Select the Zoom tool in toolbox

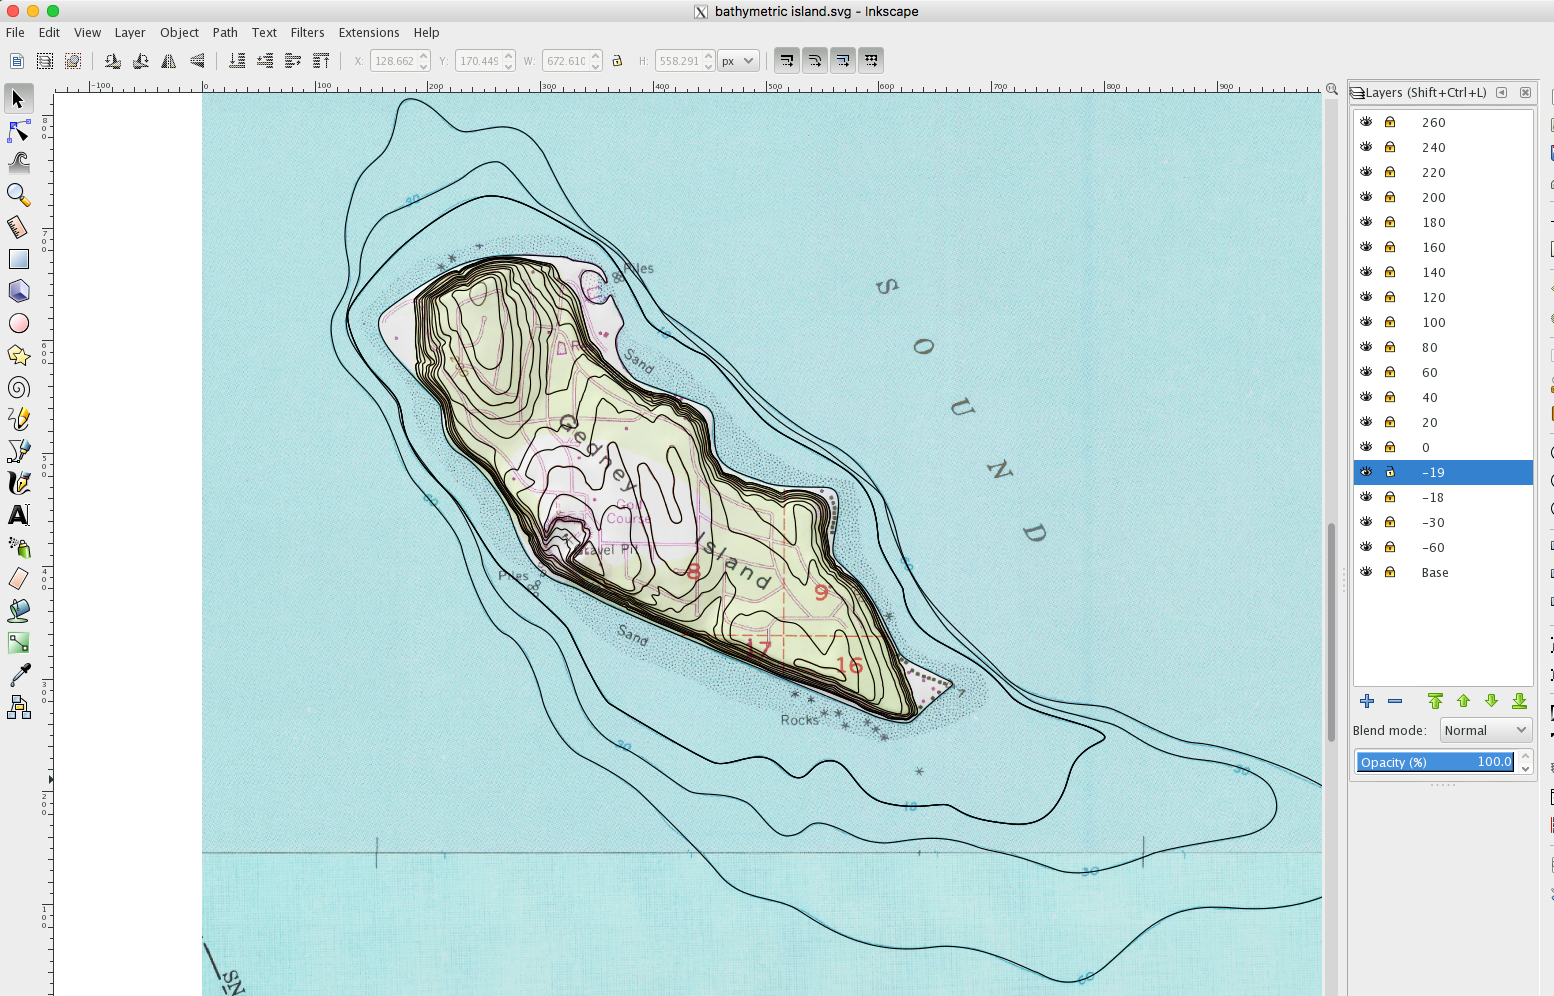point(18,195)
